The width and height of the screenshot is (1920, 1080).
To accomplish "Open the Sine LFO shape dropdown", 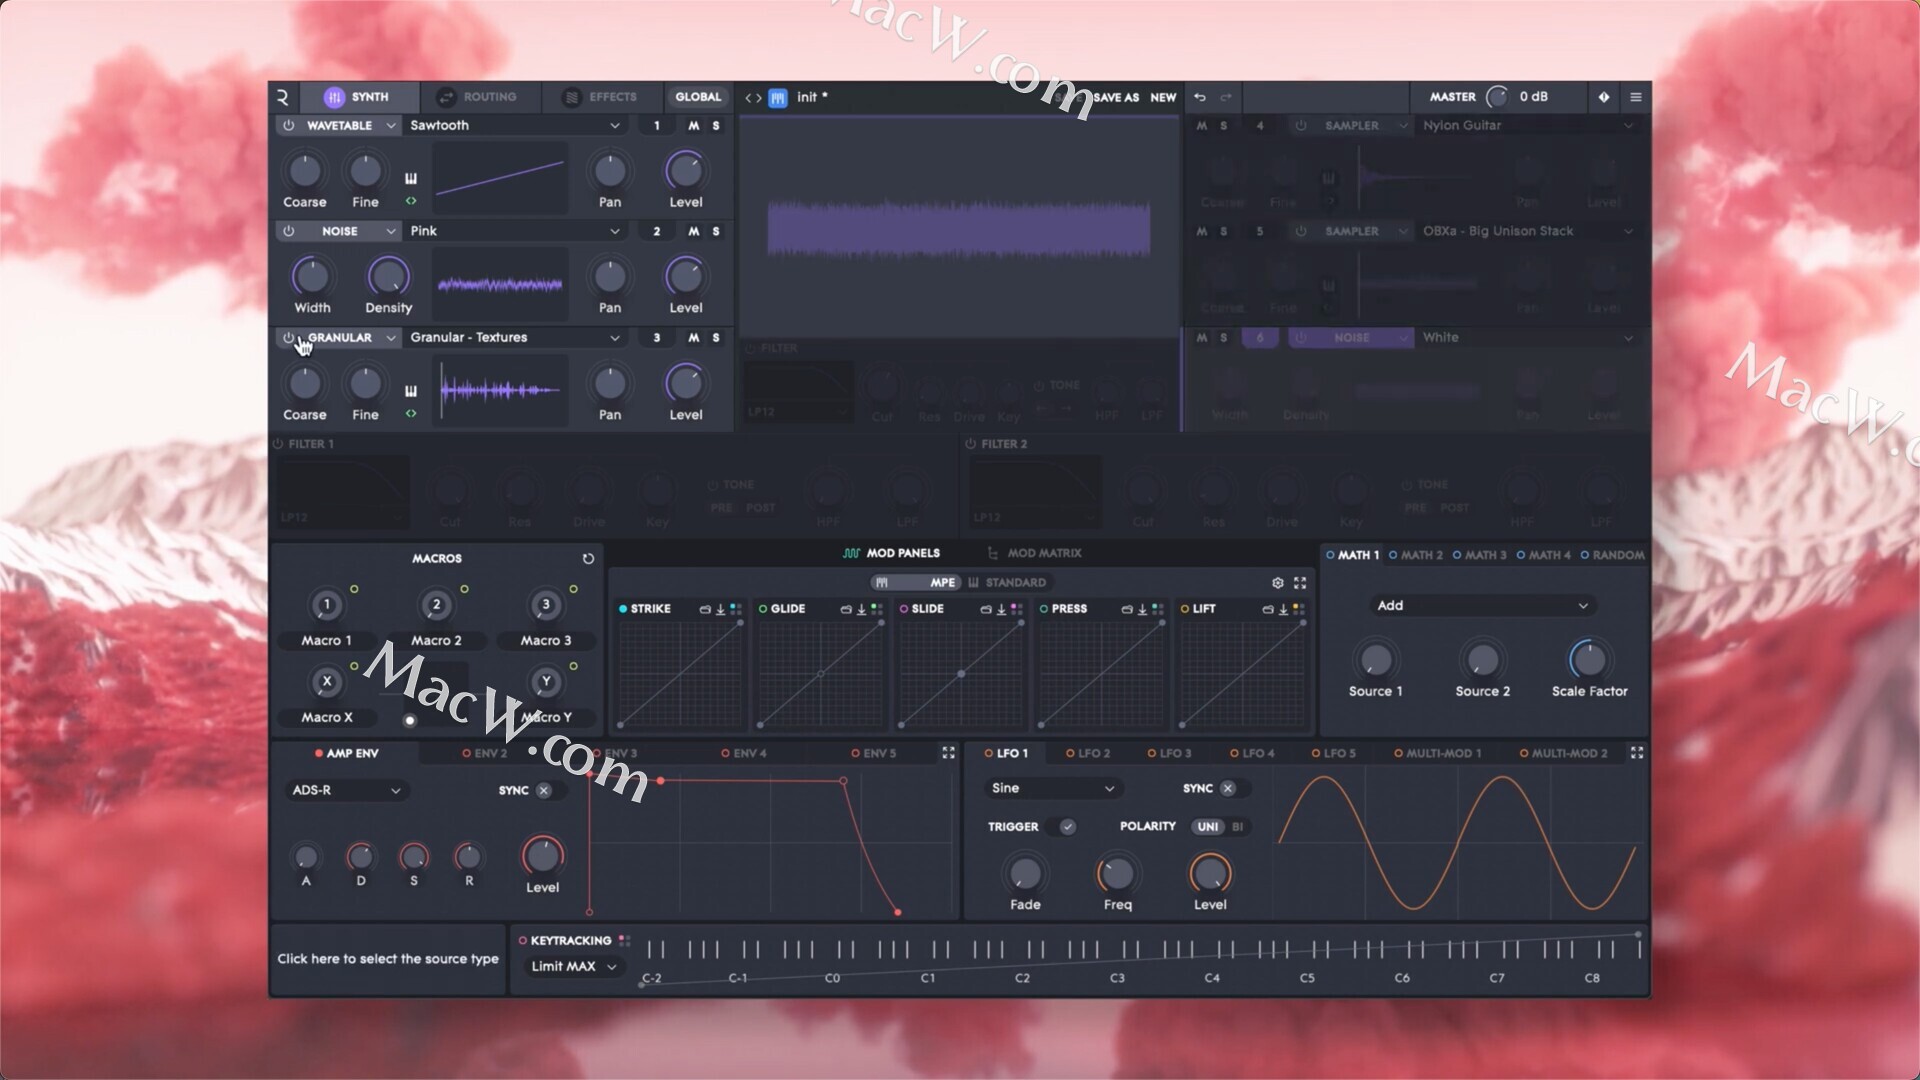I will pyautogui.click(x=1053, y=788).
